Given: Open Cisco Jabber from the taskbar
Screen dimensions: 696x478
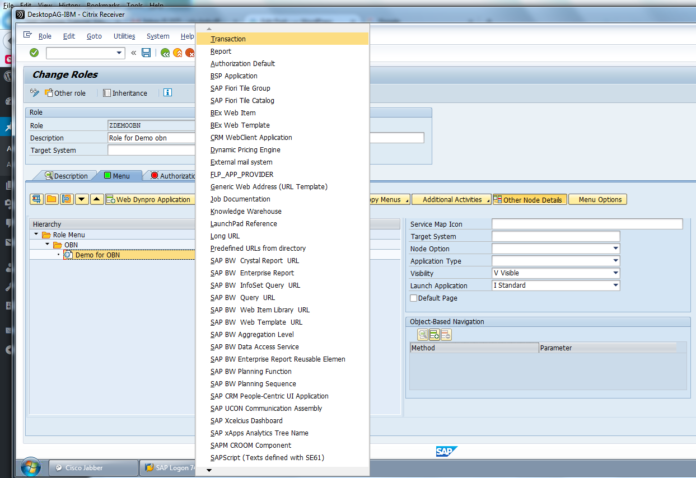Looking at the screenshot, I should pos(92,468).
